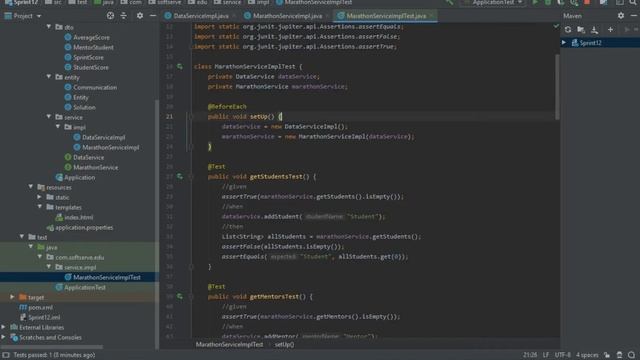Click the red Stop button in toolbar
This screenshot has width=640, height=360.
pos(587,2)
